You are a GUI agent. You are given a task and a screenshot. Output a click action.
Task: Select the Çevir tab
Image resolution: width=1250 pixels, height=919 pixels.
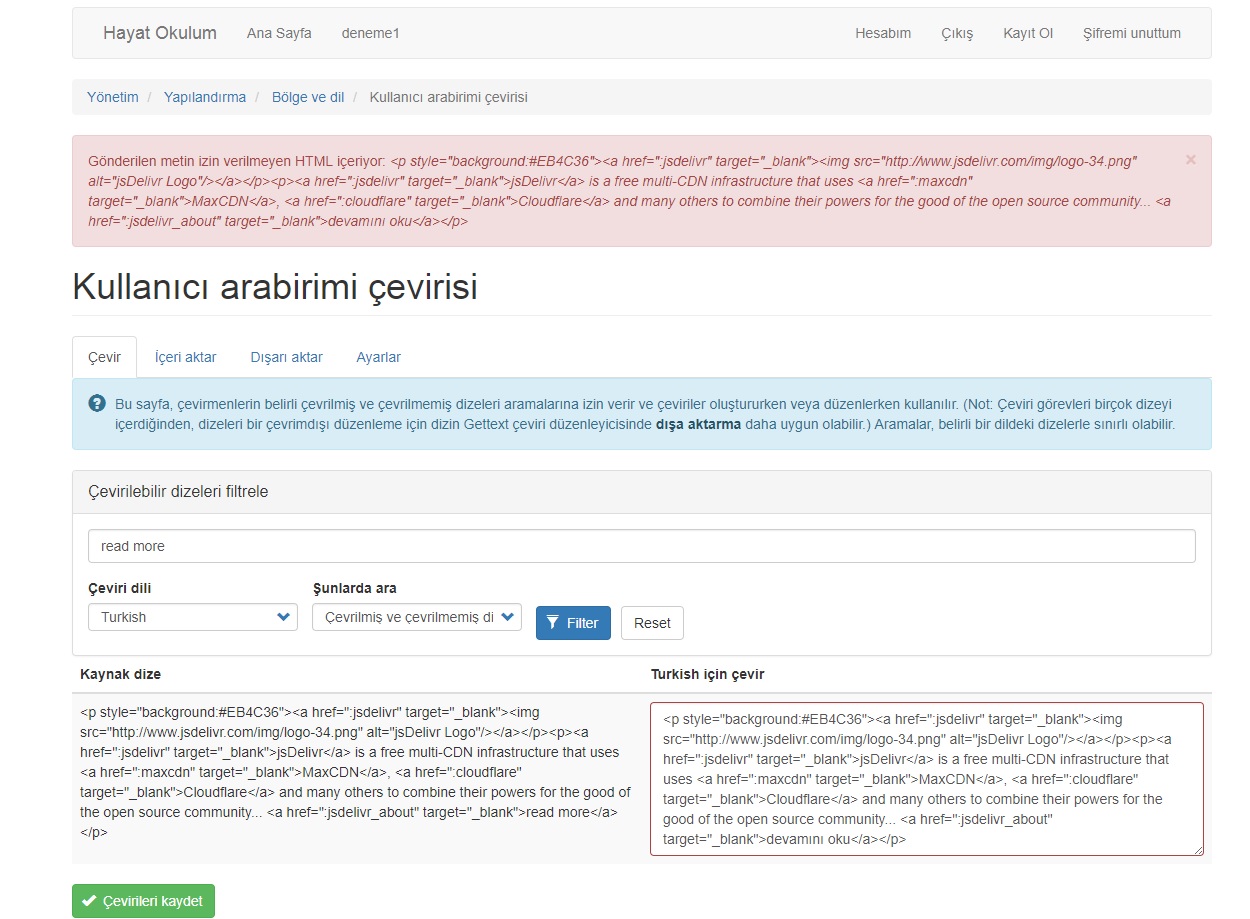104,357
